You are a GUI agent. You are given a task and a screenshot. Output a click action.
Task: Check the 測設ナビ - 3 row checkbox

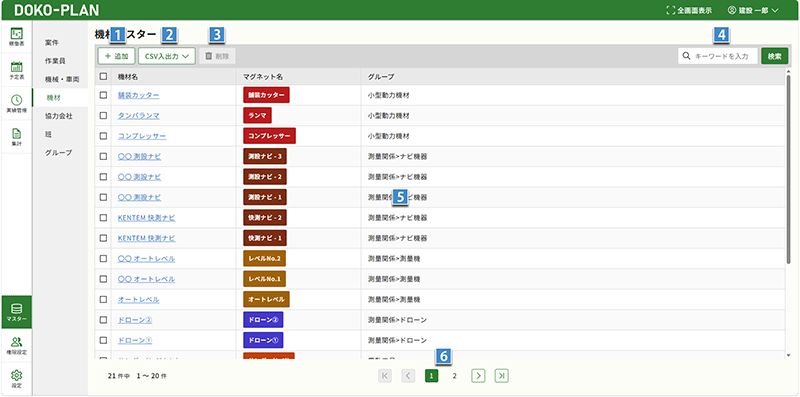coord(104,157)
